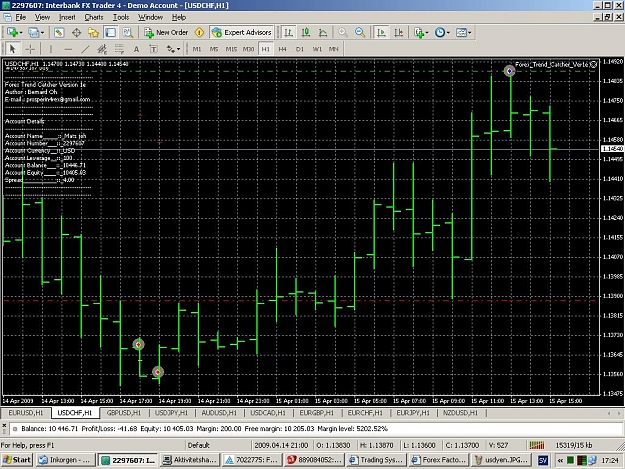This screenshot has width=625, height=469.
Task: Toggle the Expert Advisors button
Action: click(242, 33)
